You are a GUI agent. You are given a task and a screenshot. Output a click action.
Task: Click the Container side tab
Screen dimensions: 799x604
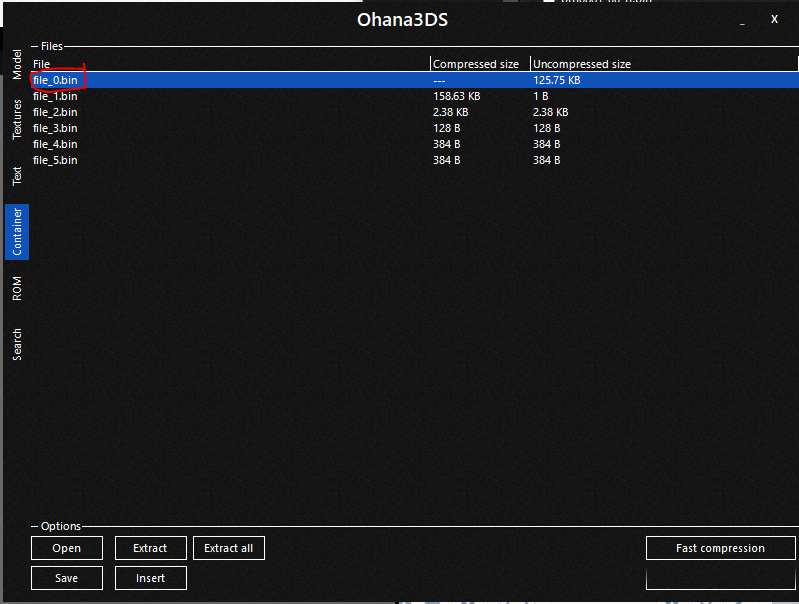[17, 232]
